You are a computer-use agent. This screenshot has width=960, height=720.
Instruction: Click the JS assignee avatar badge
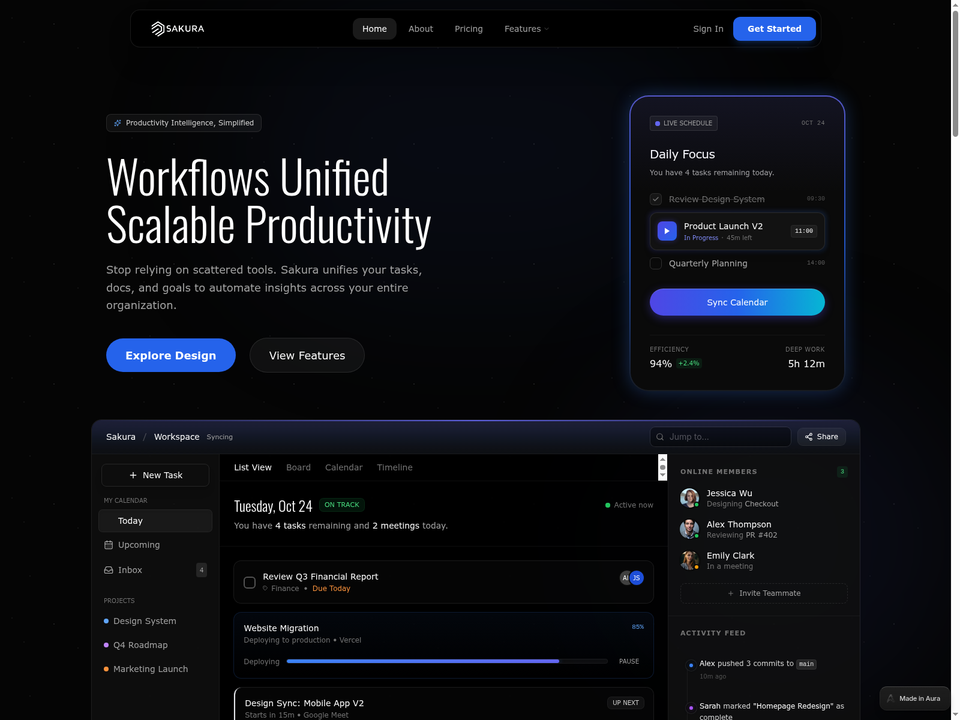[637, 577]
